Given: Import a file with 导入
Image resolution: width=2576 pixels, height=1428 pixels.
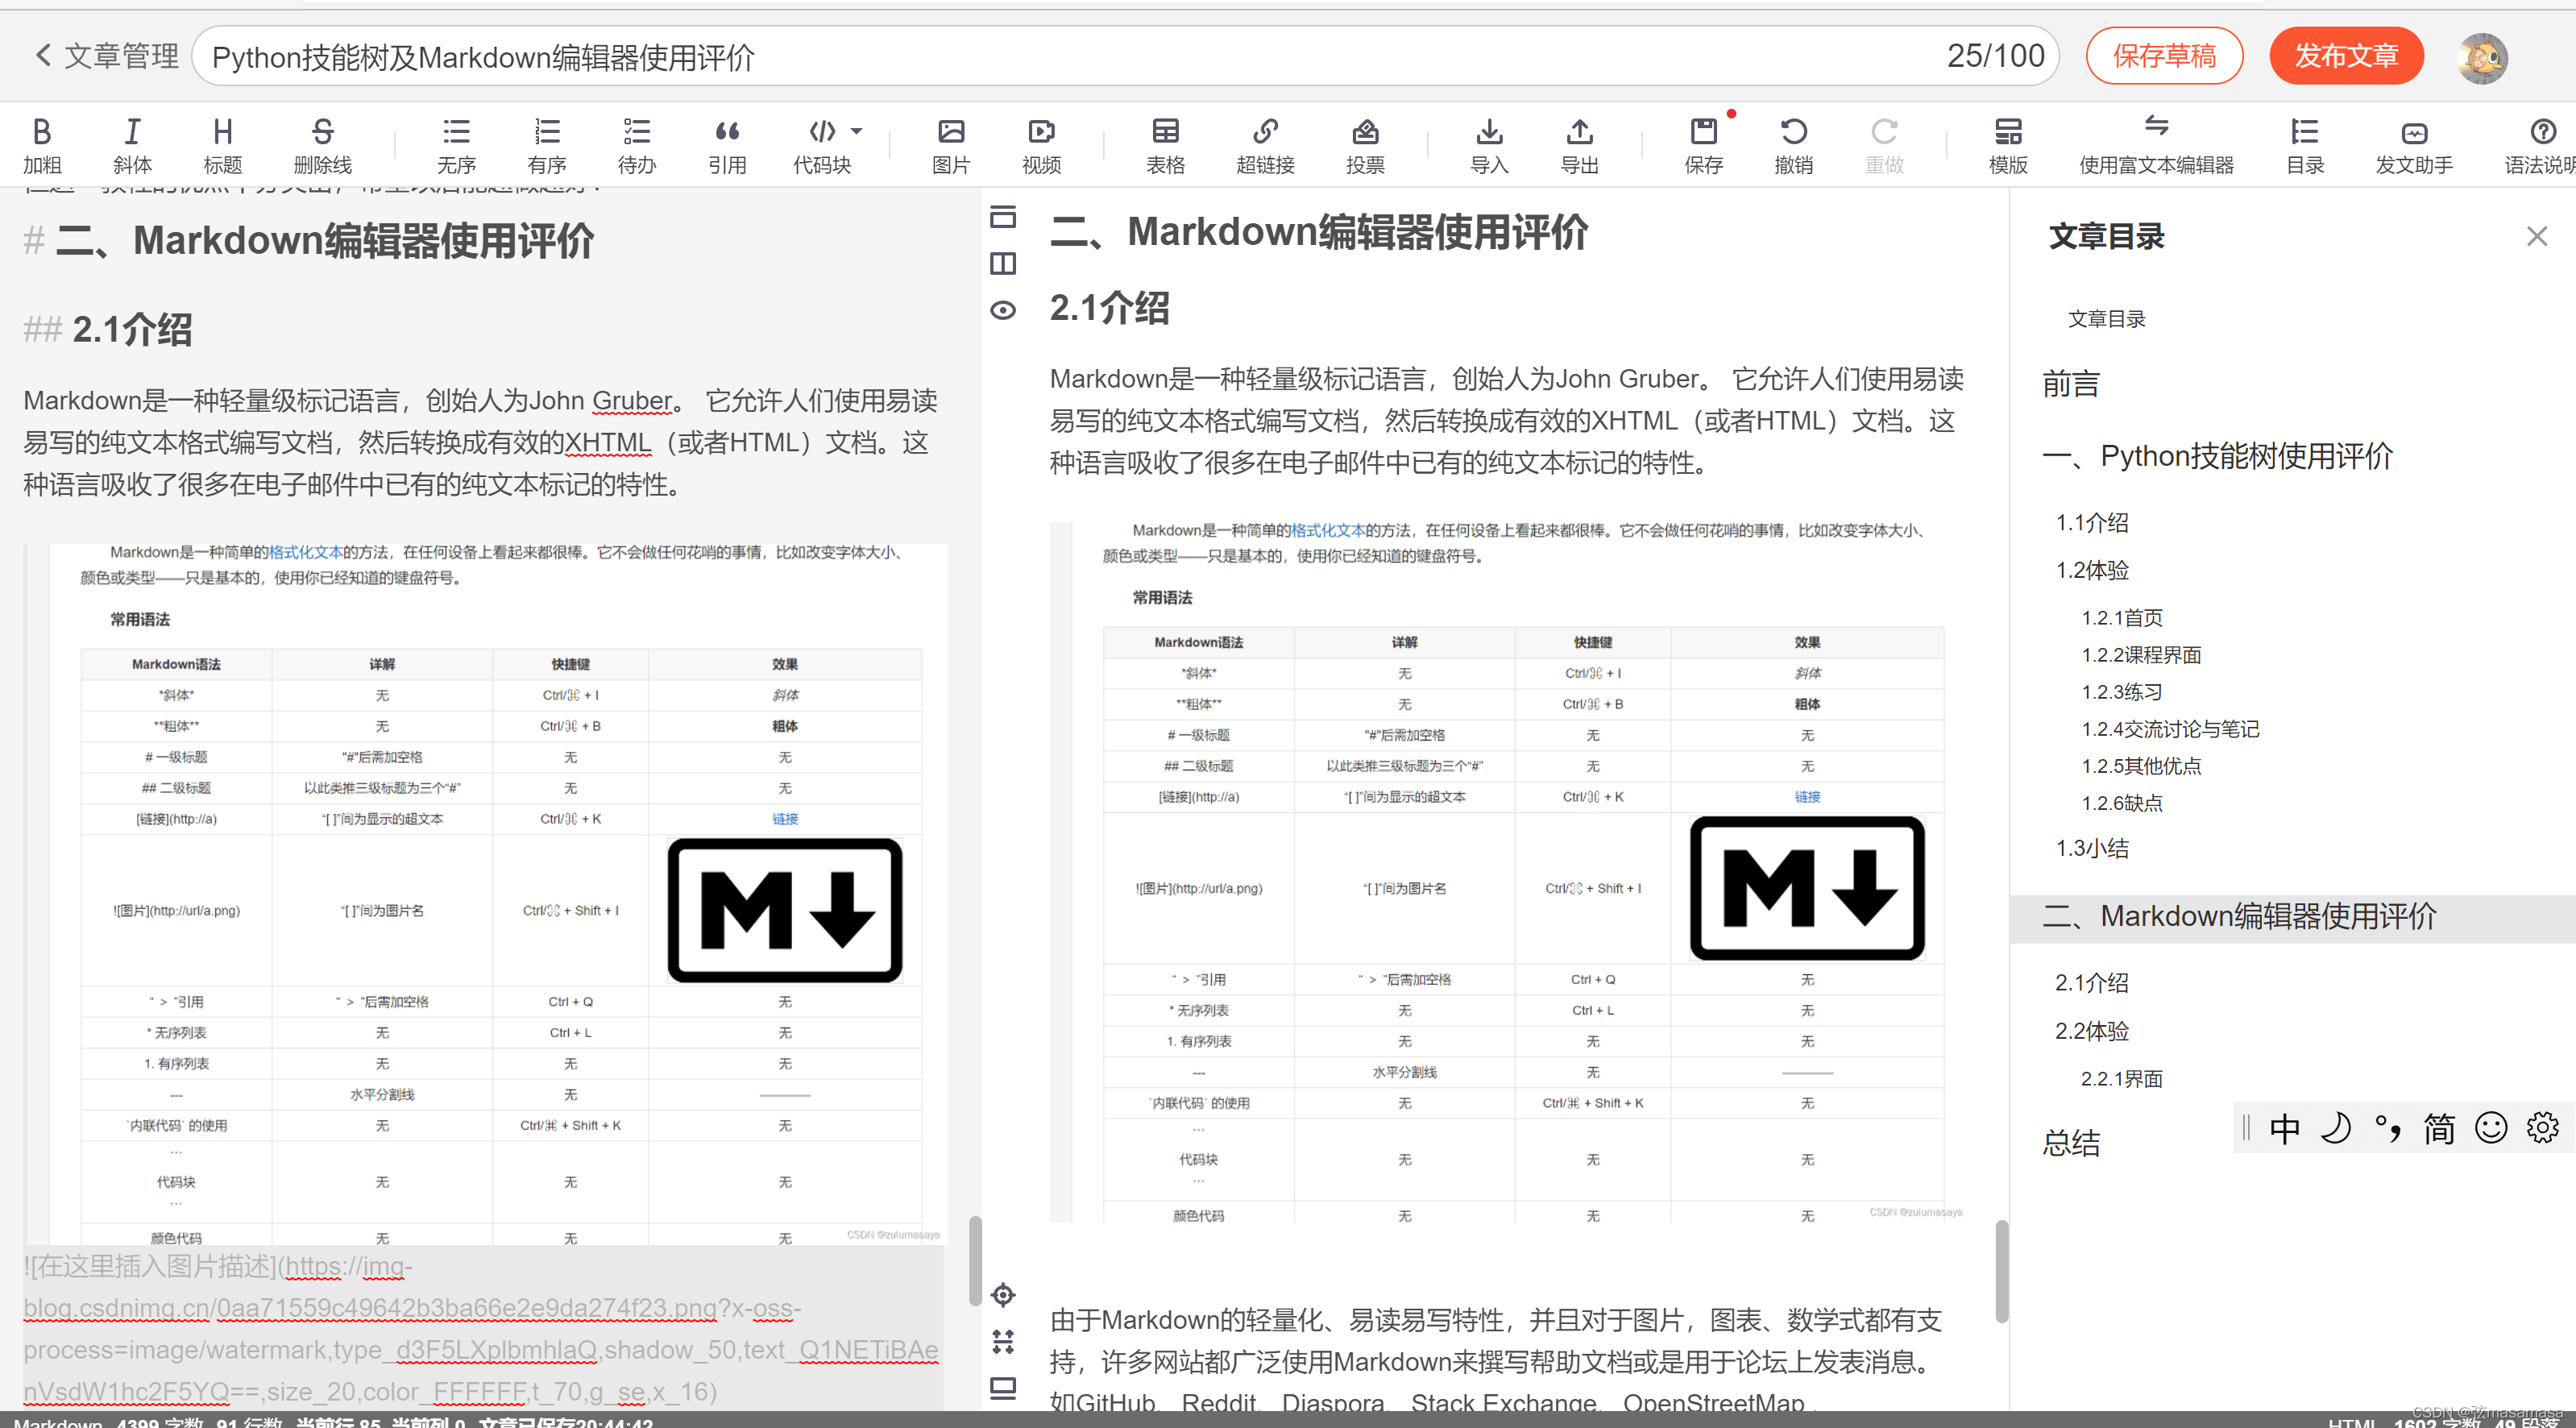Looking at the screenshot, I should 1489,146.
